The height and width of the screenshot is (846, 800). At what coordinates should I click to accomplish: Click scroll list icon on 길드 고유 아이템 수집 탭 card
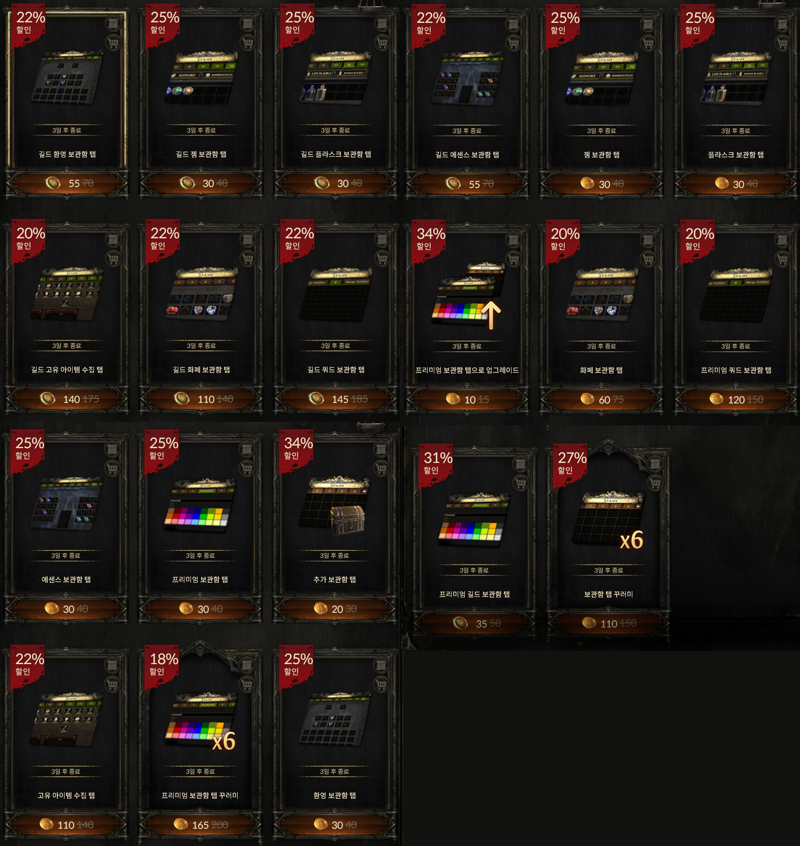pyautogui.click(x=113, y=240)
